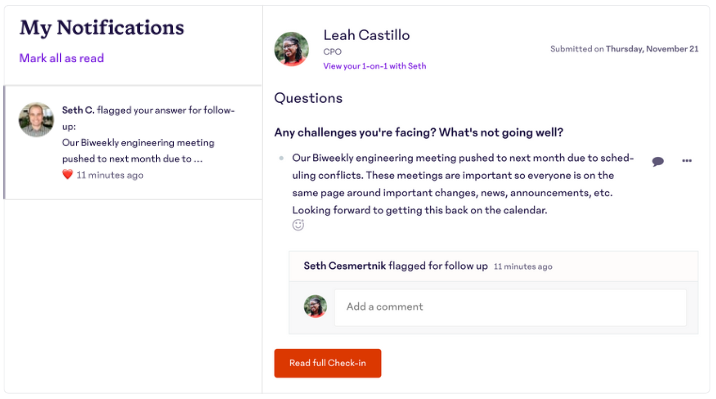Click the 11 minutes ago timestamp under the notification
The image size is (716, 399).
pos(110,175)
